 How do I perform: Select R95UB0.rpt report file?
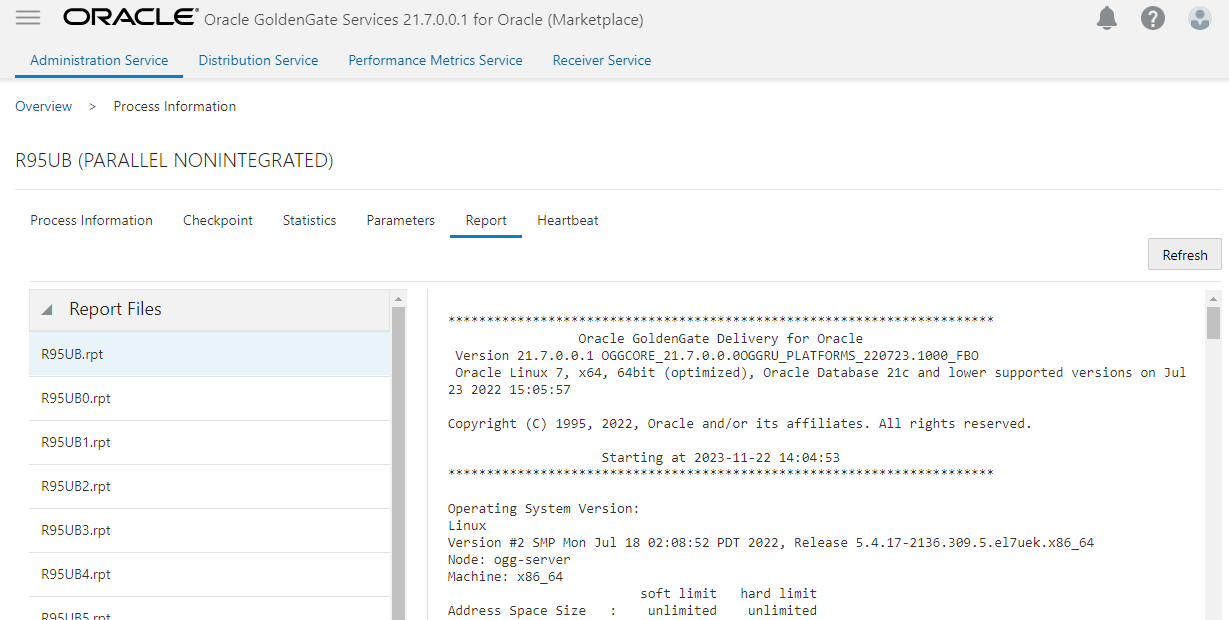(76, 398)
